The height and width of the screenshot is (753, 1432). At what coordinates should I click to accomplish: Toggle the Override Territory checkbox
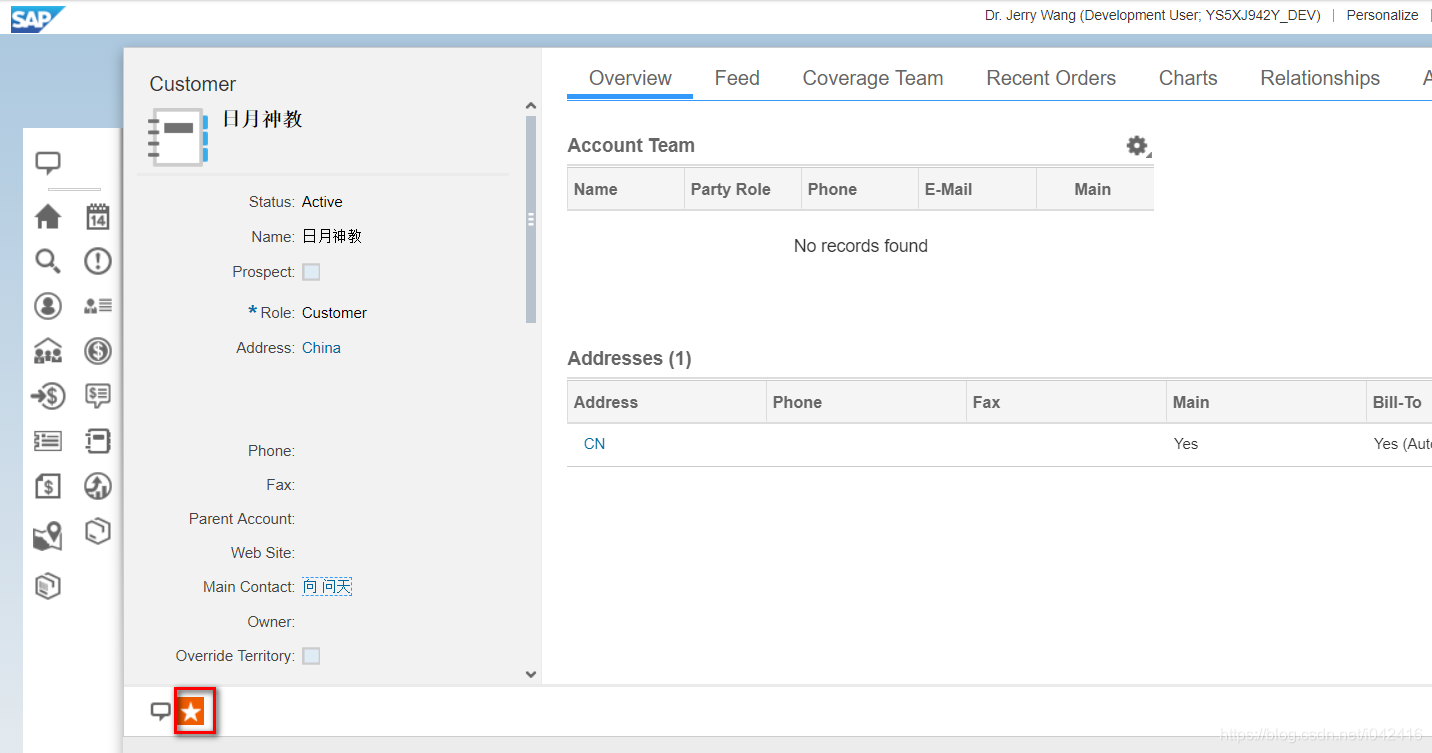pyautogui.click(x=311, y=656)
